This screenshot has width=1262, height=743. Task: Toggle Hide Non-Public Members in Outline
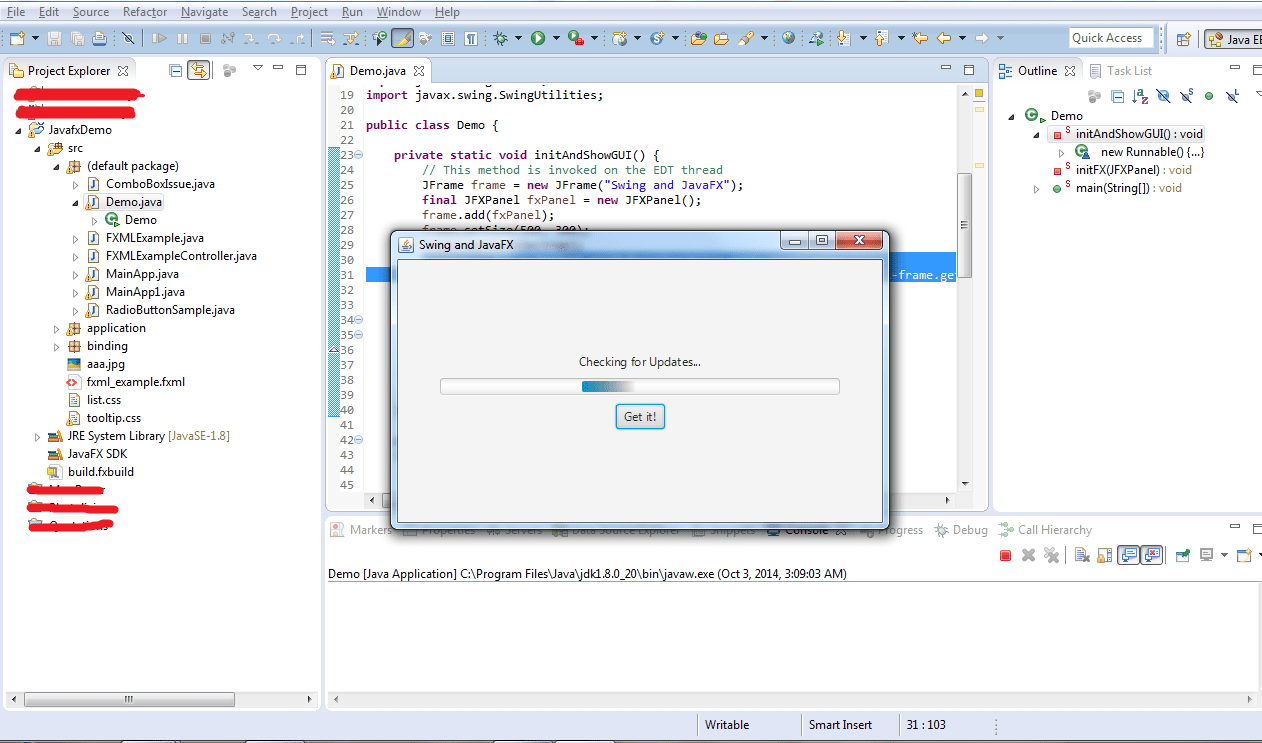[x=1209, y=96]
